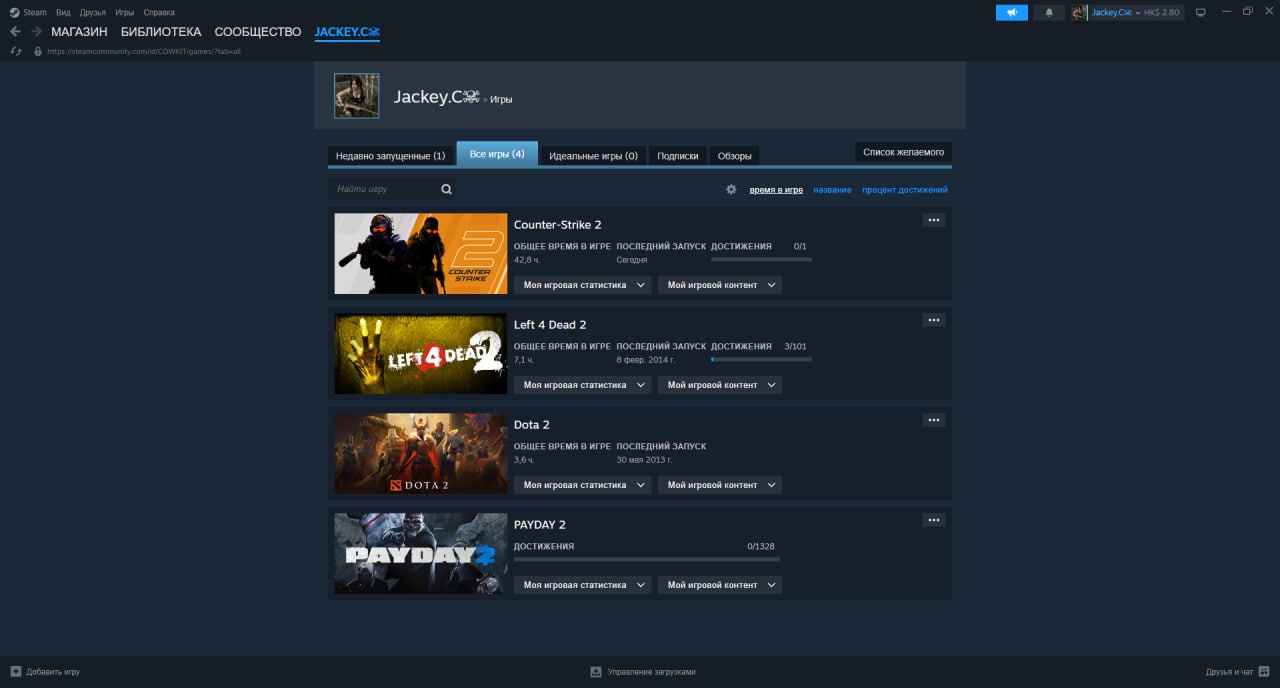Reload page with the refresh icon
The image size is (1280, 688).
pos(16,51)
